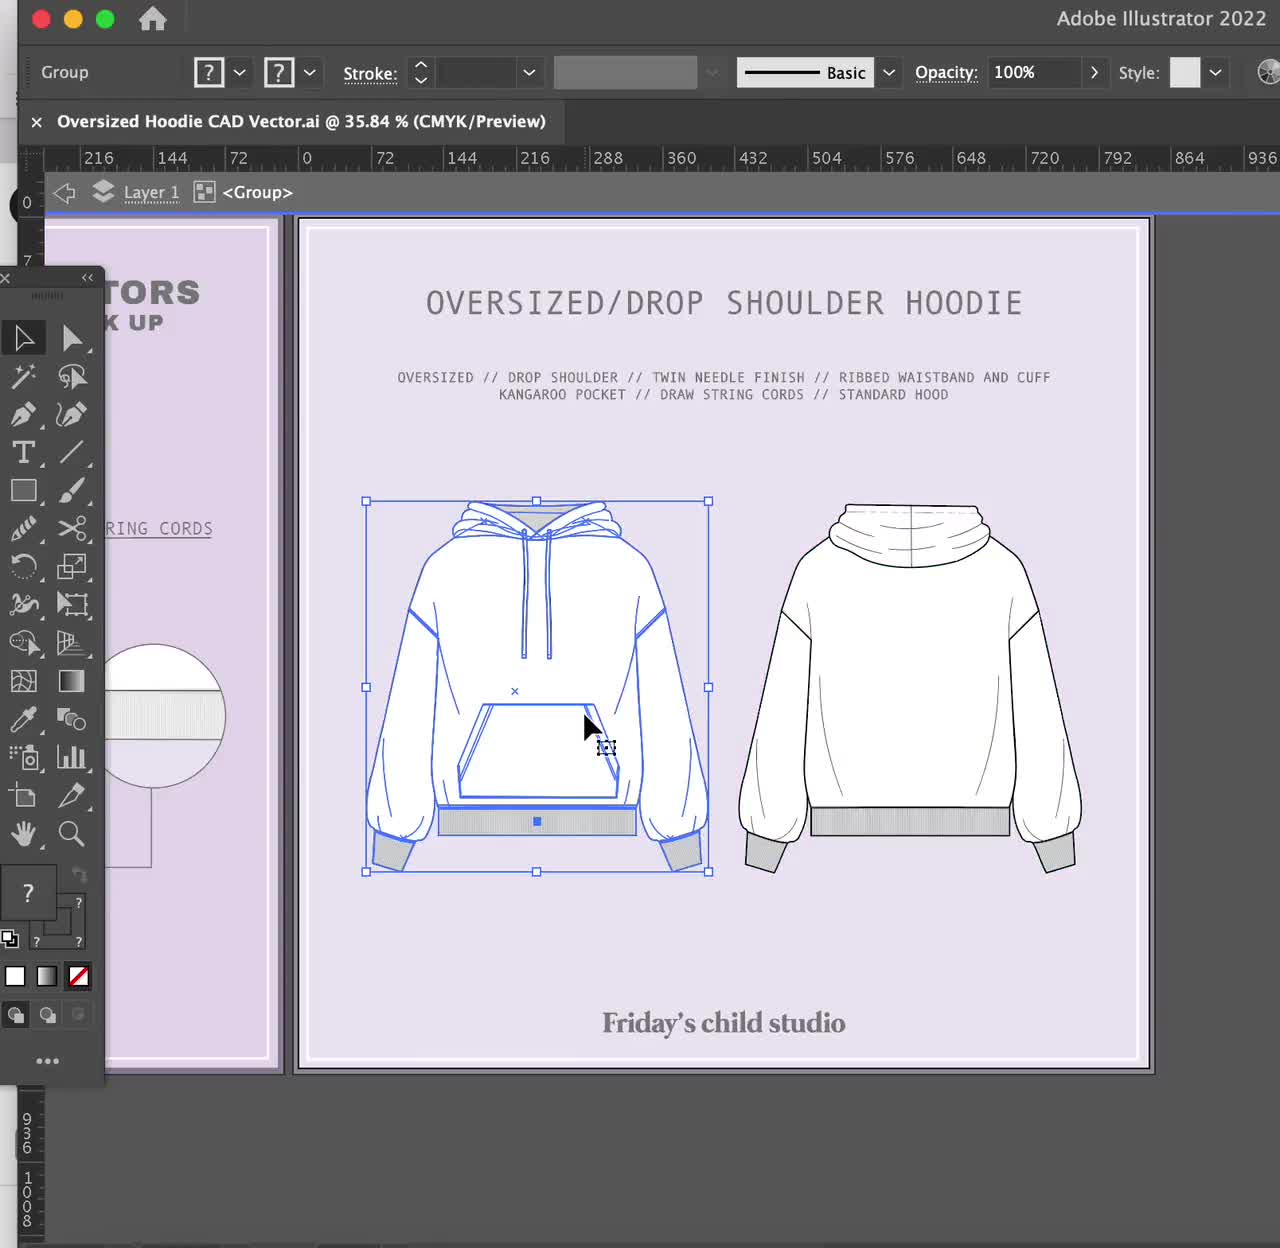This screenshot has width=1280, height=1248.
Task: Enable Draw Normal mode
Action: (x=16, y=1015)
